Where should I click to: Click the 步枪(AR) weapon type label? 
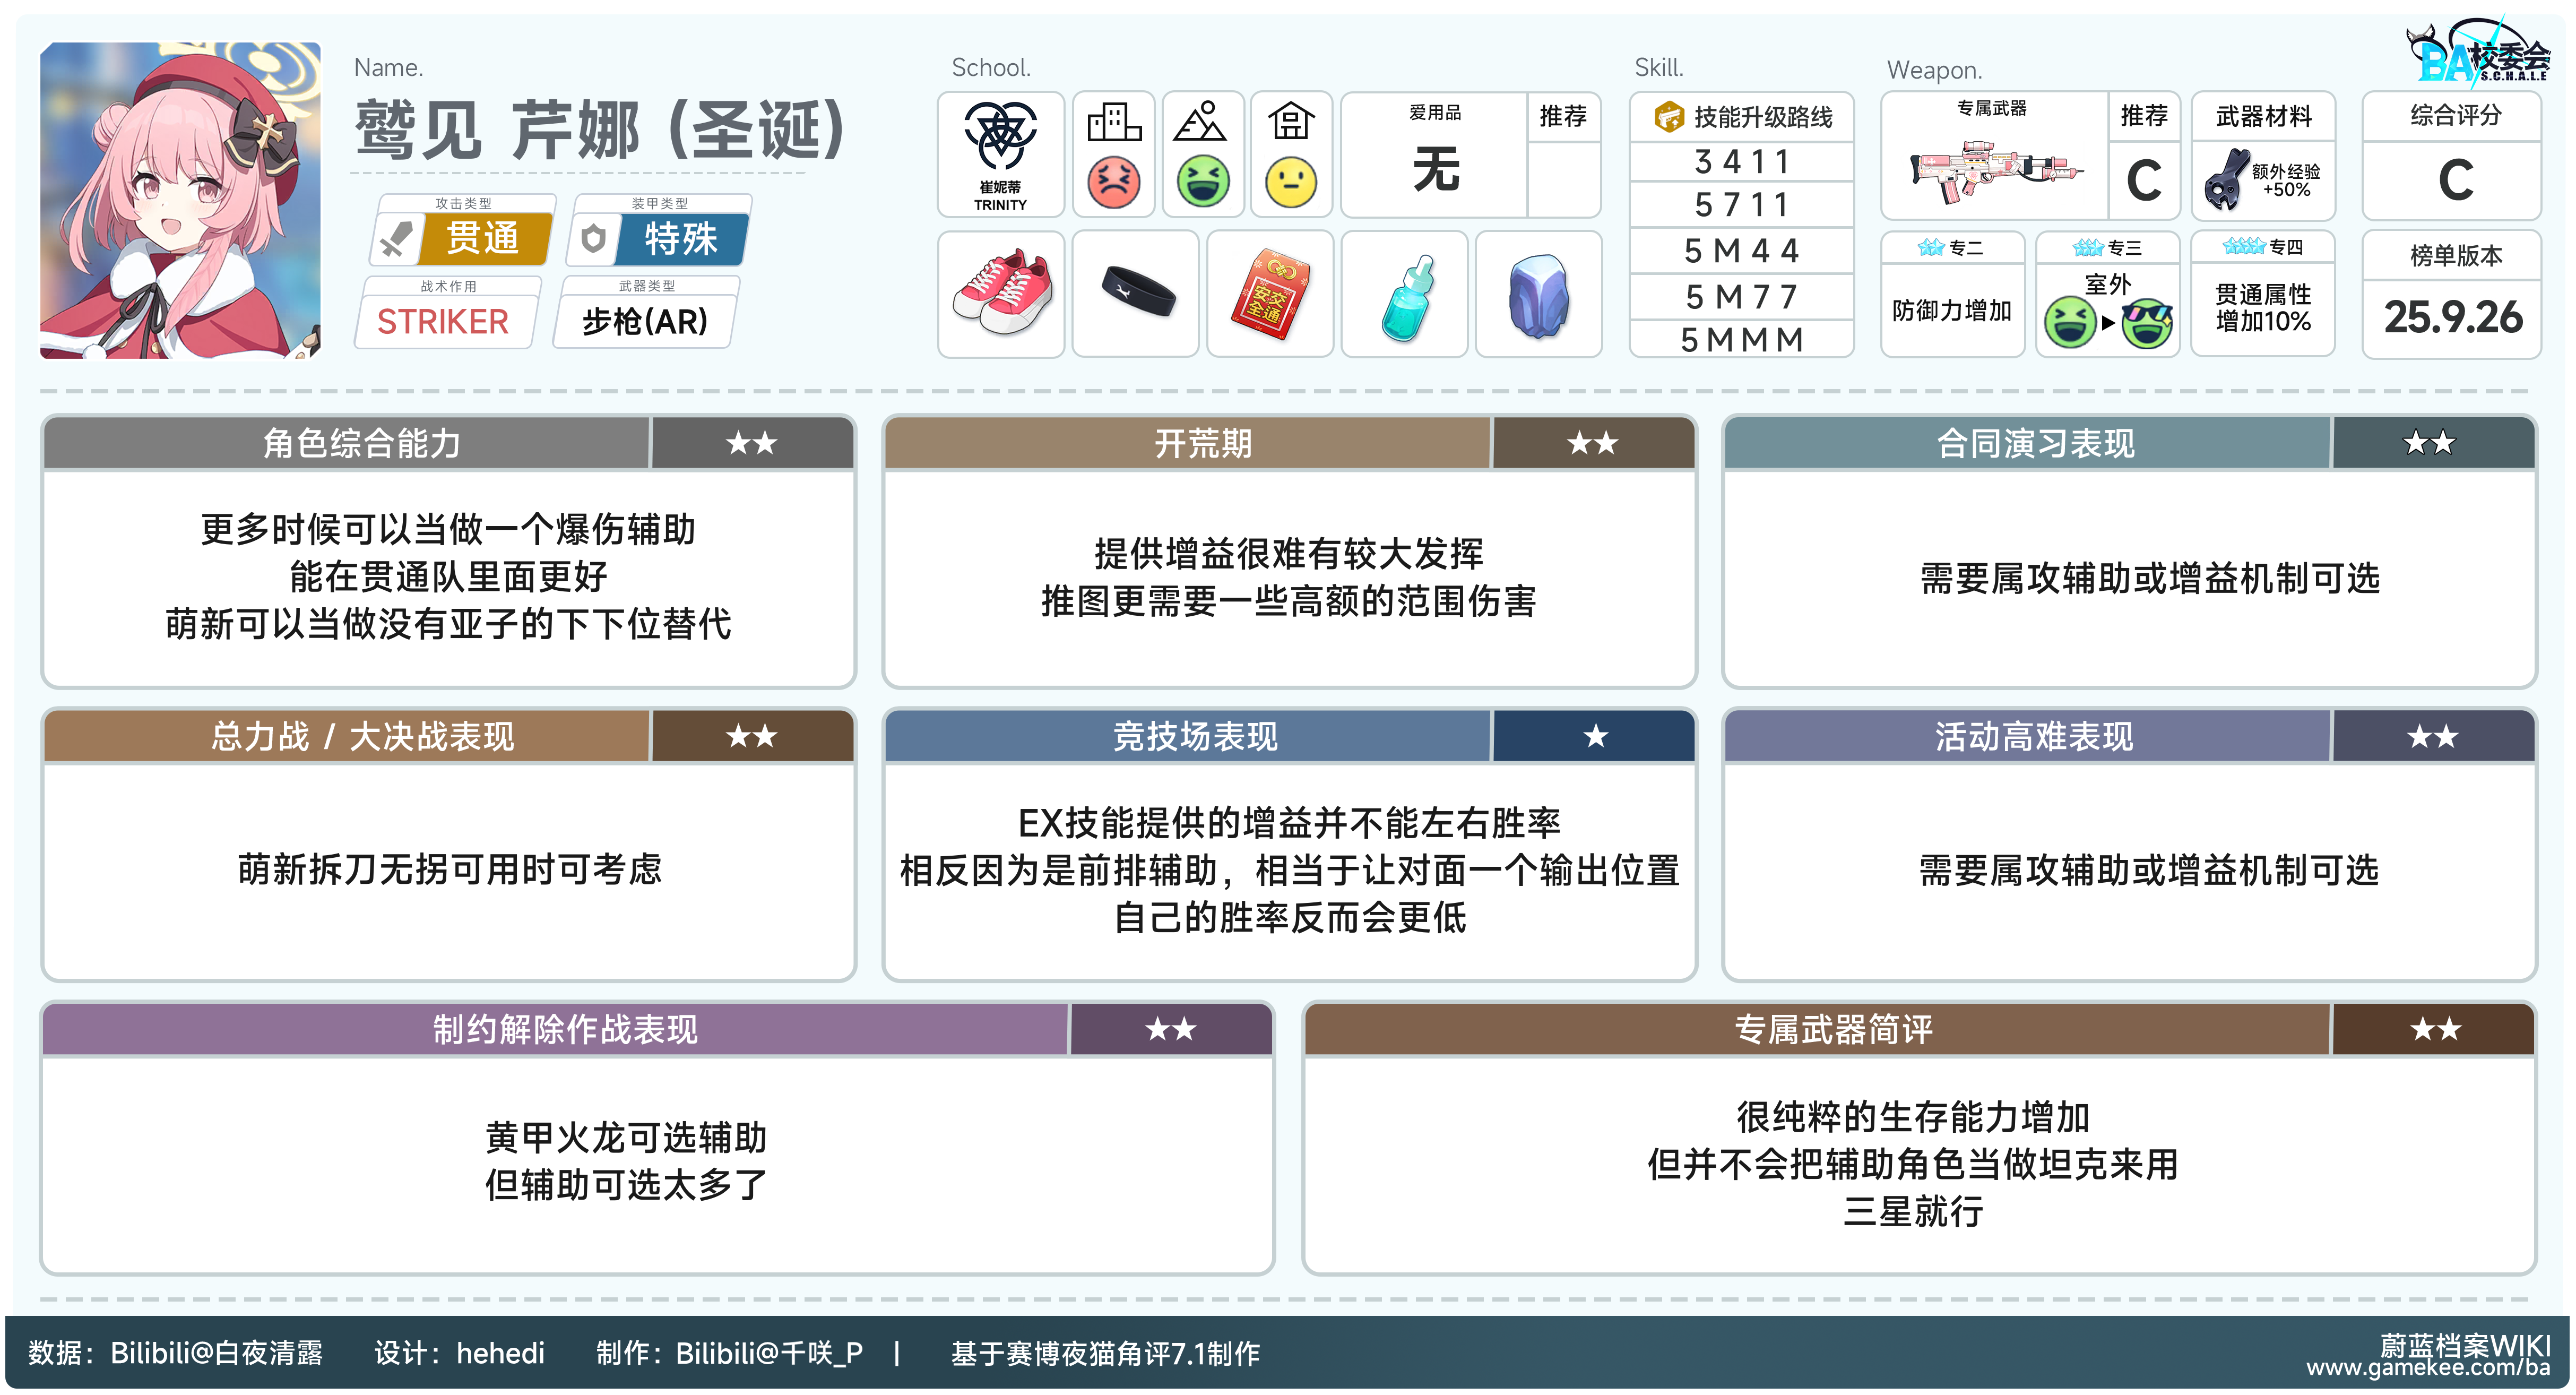tap(645, 321)
